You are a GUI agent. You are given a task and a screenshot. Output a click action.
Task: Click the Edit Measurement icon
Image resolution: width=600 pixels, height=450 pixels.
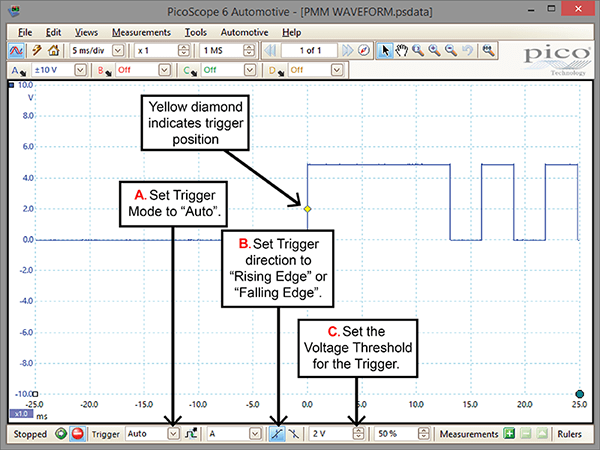pyautogui.click(x=542, y=434)
